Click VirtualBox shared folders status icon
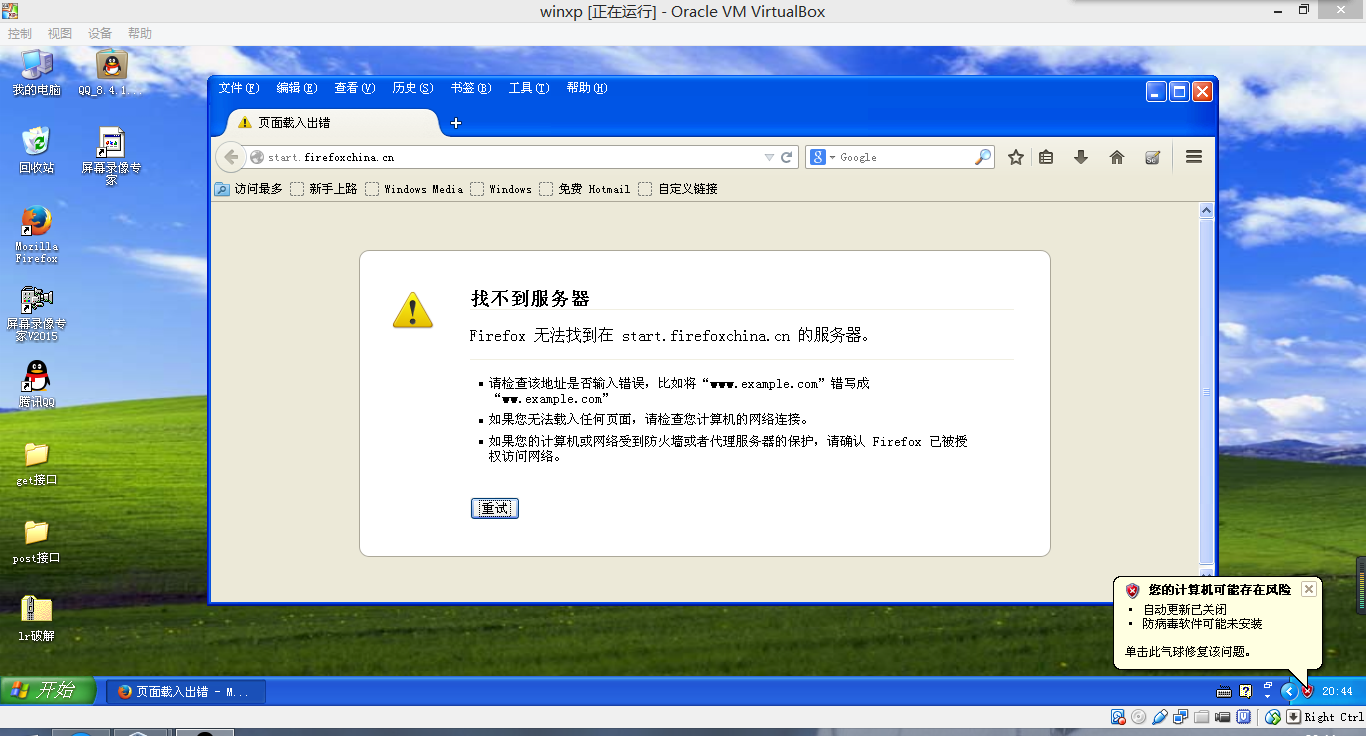The width and height of the screenshot is (1366, 736). (1202, 717)
